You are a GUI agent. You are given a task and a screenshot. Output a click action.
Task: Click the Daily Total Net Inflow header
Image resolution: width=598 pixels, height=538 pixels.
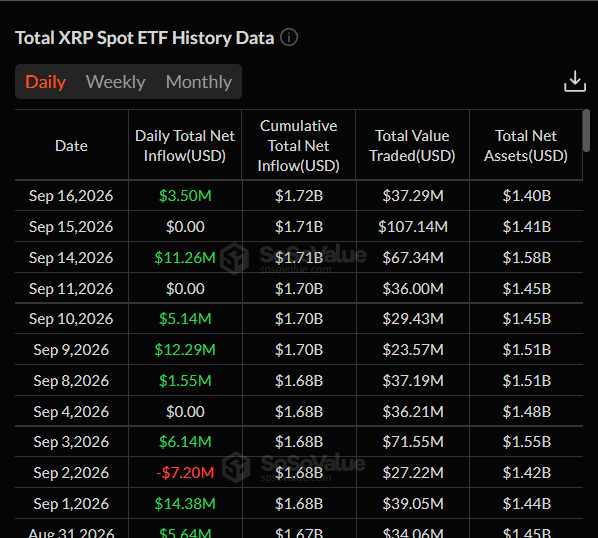pyautogui.click(x=185, y=146)
